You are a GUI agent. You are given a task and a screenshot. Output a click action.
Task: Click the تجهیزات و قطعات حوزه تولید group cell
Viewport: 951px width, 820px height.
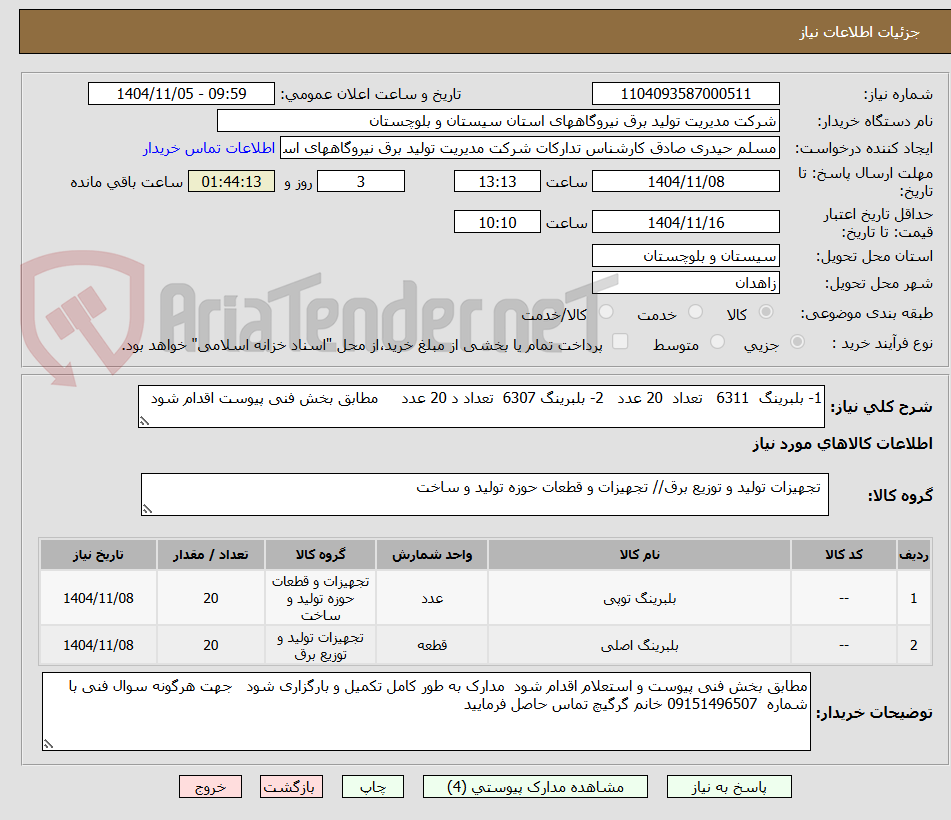click(320, 598)
